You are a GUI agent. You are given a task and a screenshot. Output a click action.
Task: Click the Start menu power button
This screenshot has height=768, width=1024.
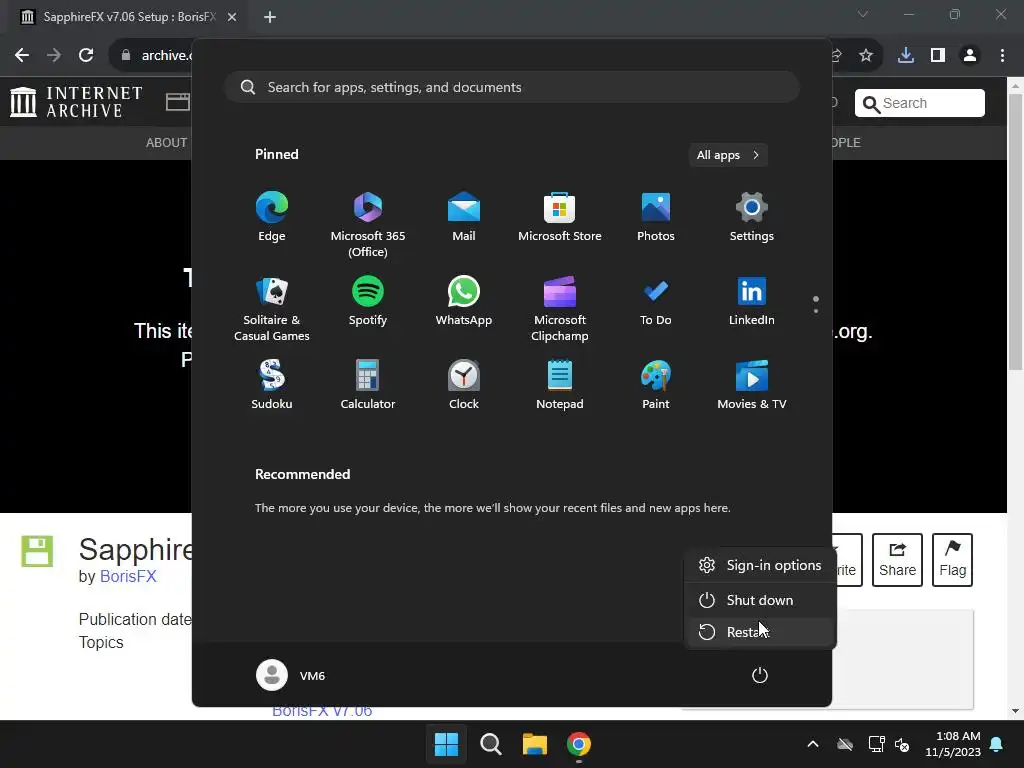(760, 675)
